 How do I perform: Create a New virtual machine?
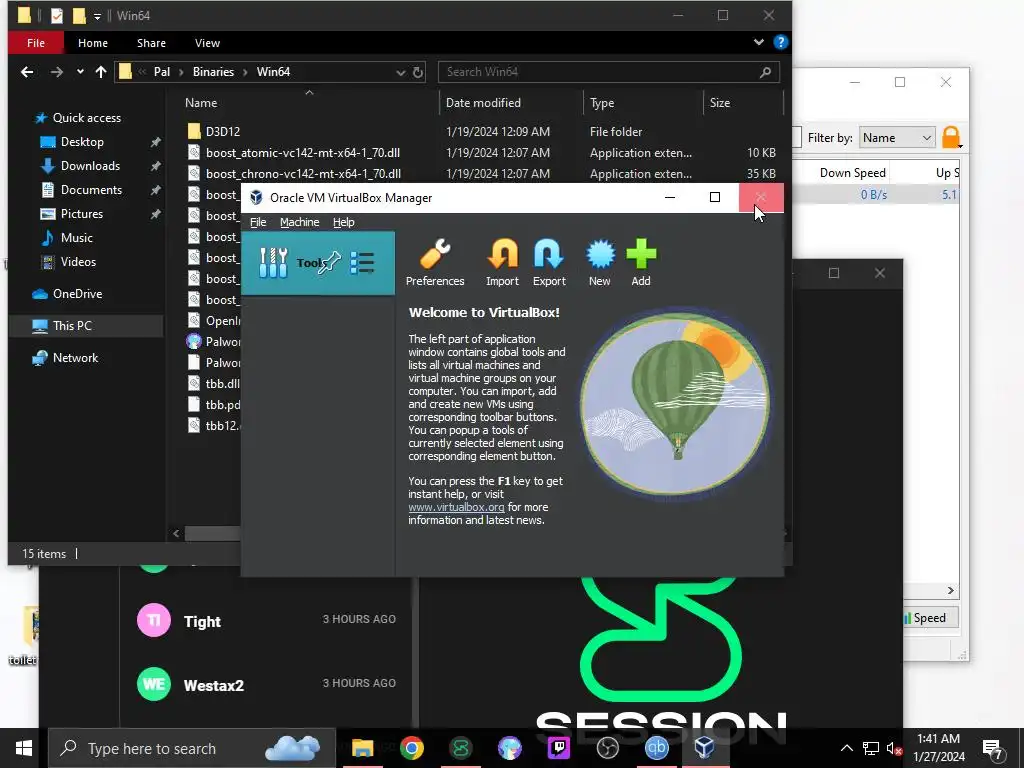click(600, 263)
